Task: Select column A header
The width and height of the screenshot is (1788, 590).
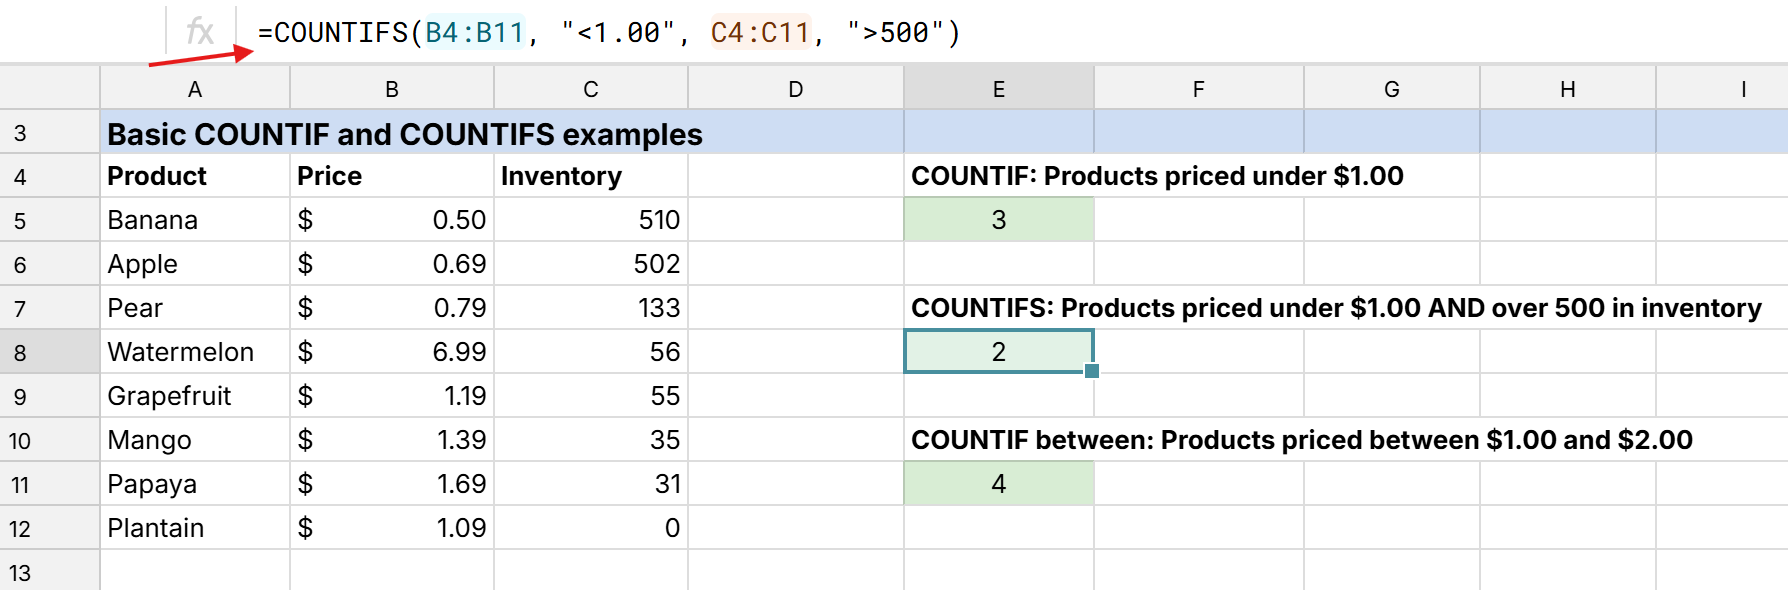Action: coord(195,89)
